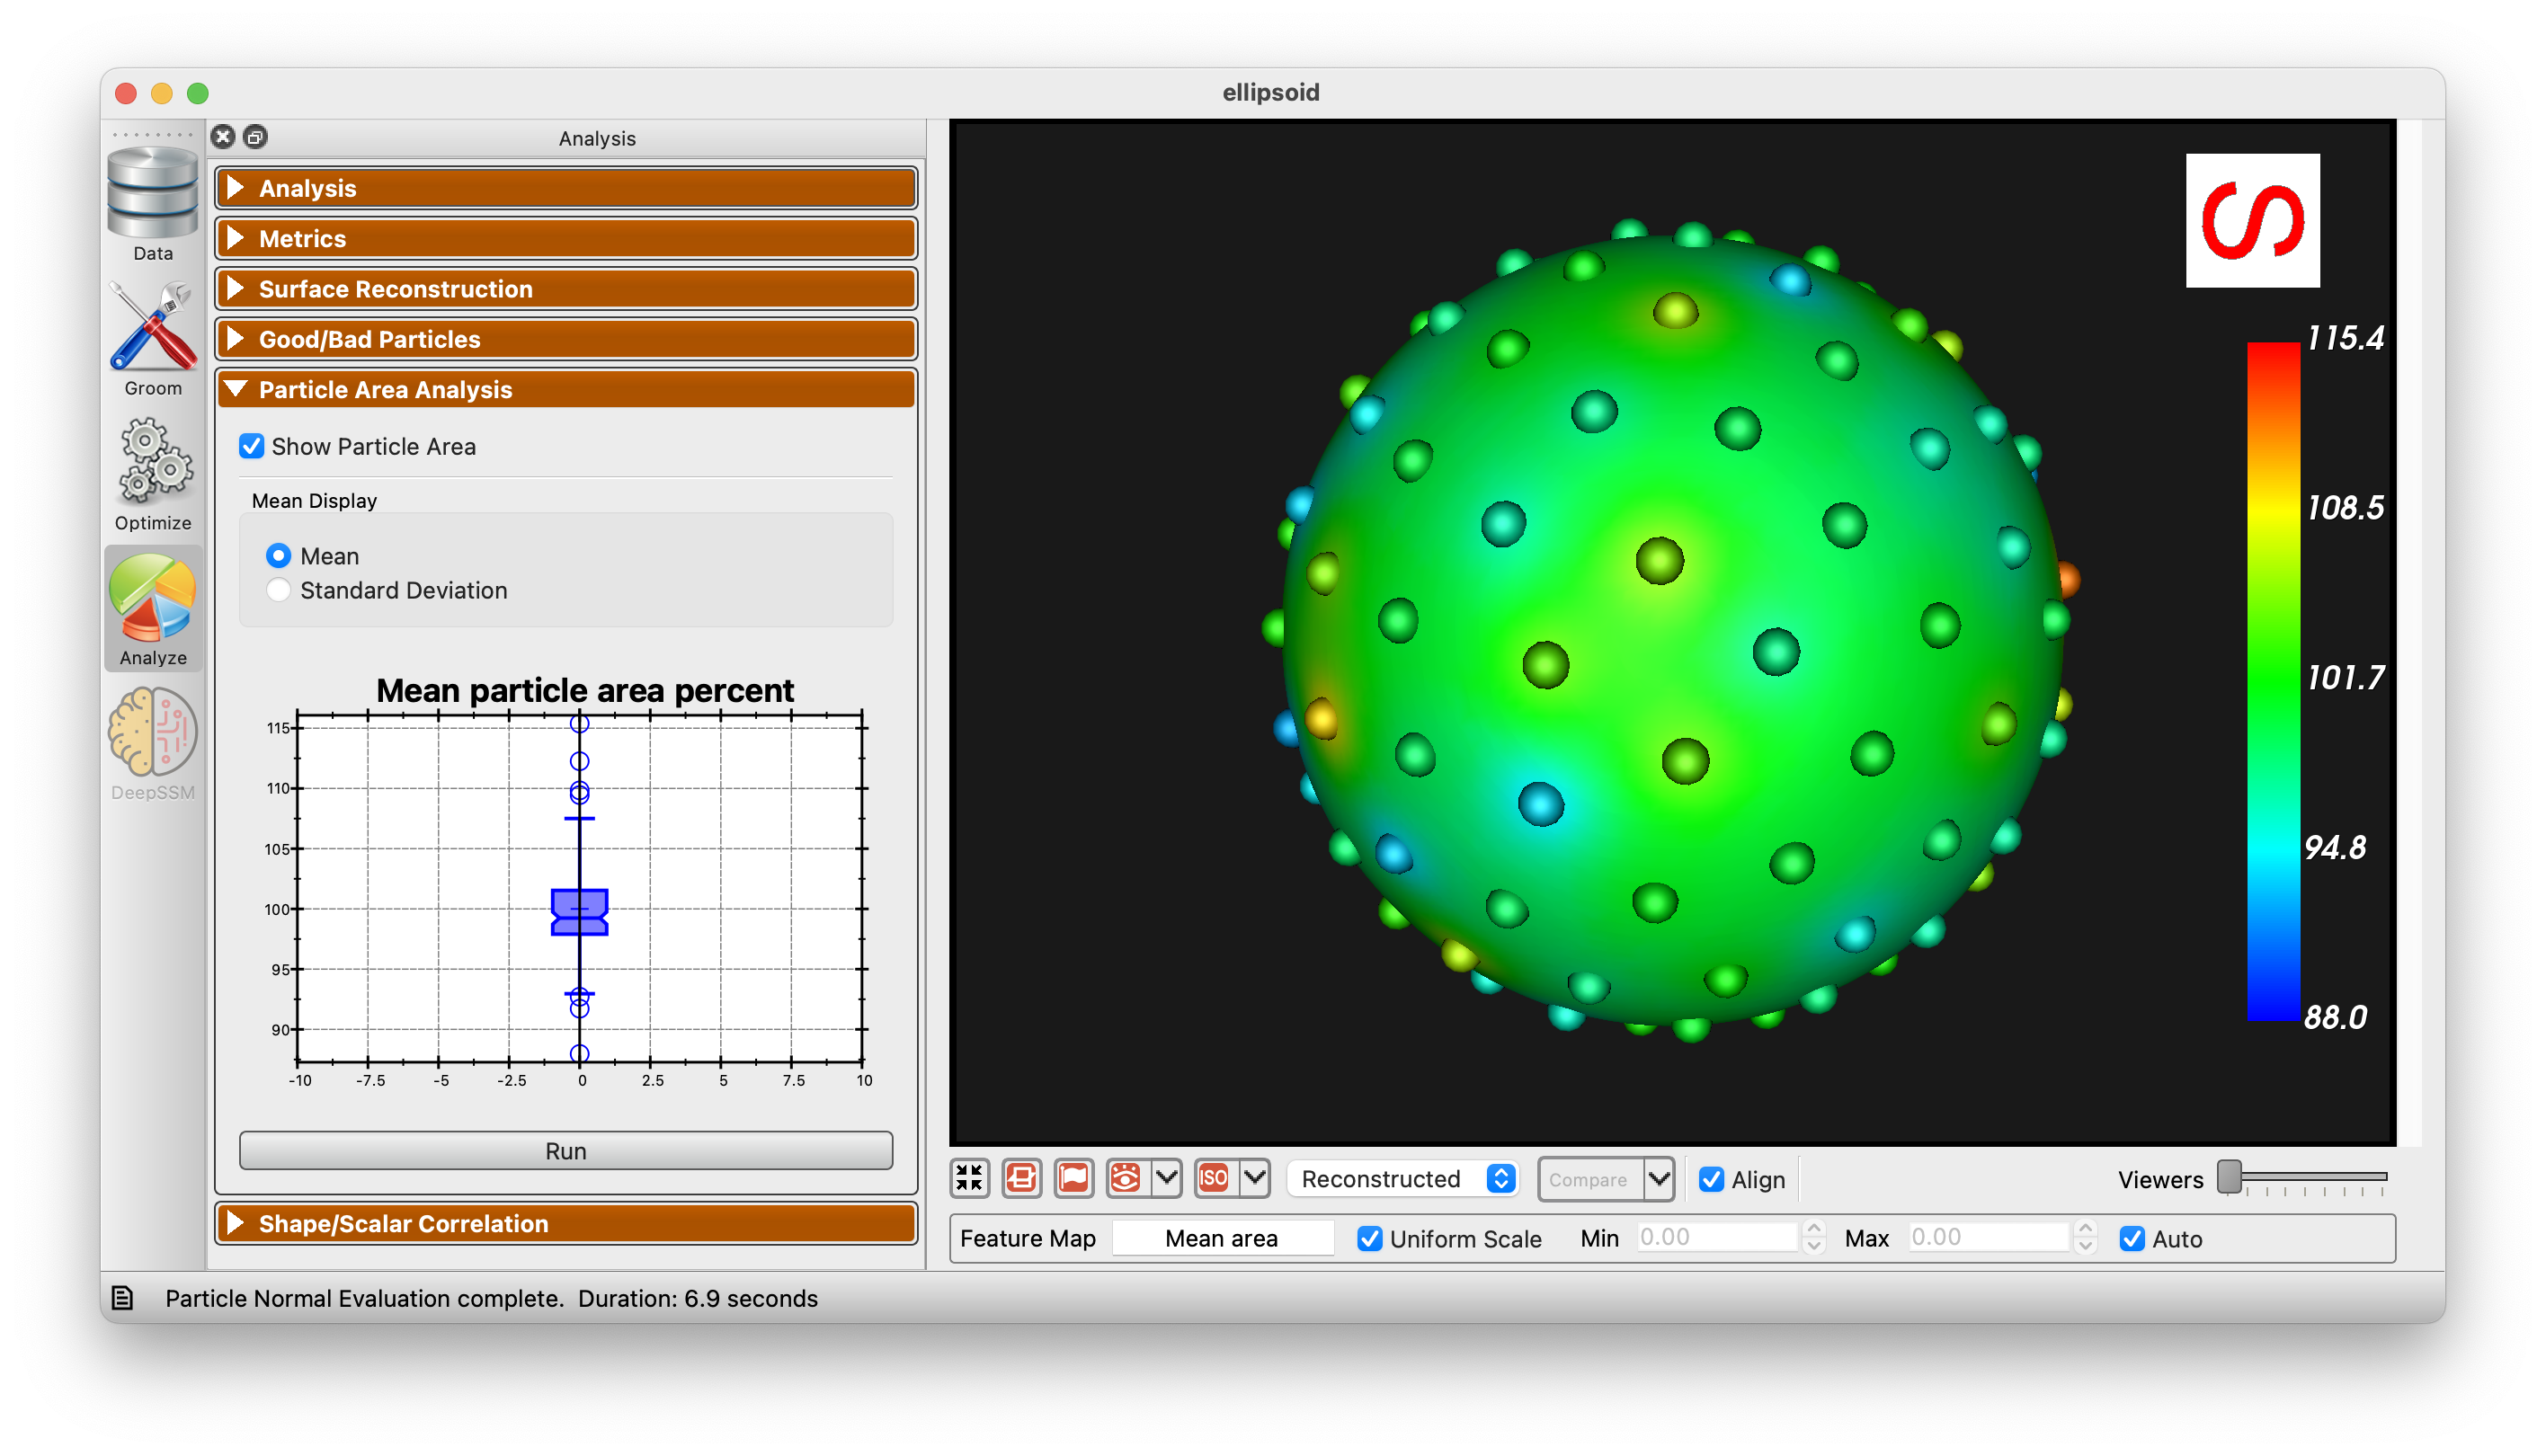Close the Analysis dock panel
This screenshot has width=2546, height=1456.
224,137
